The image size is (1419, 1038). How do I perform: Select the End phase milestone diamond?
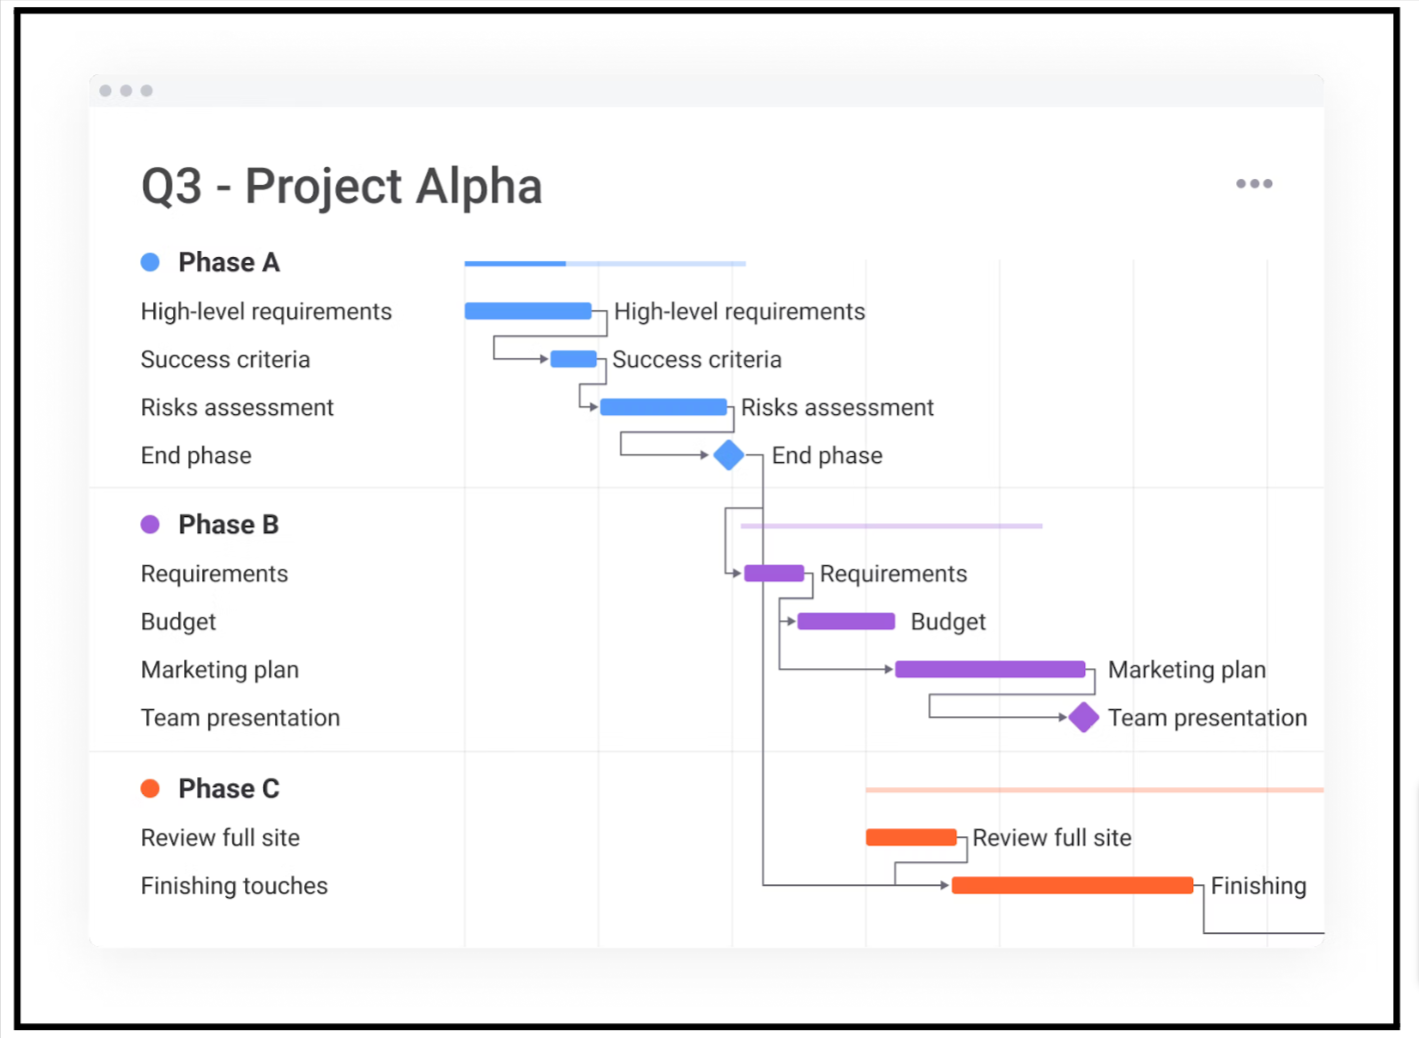coord(728,455)
